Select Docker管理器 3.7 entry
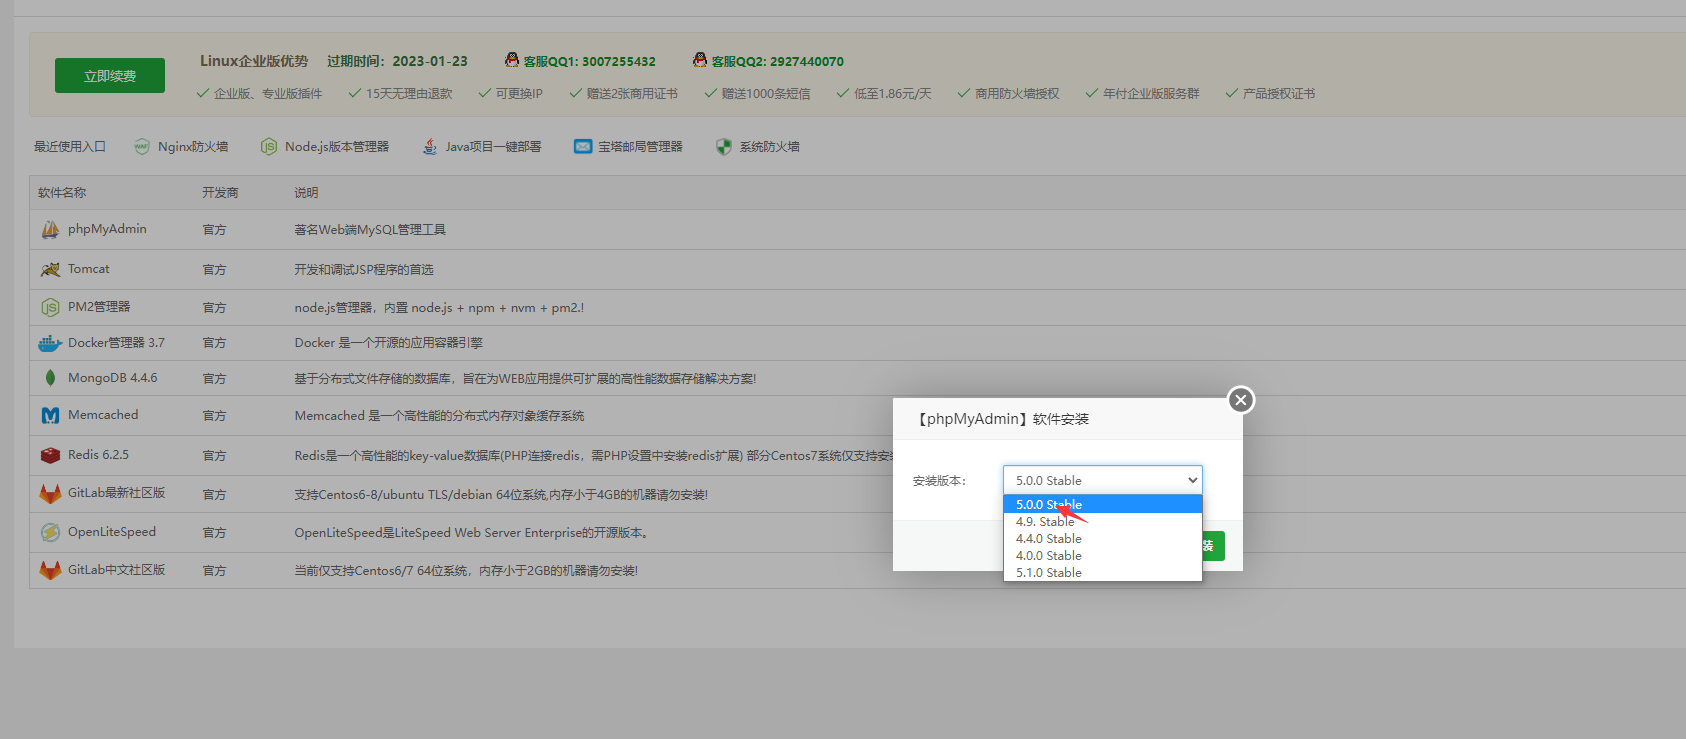 116,343
